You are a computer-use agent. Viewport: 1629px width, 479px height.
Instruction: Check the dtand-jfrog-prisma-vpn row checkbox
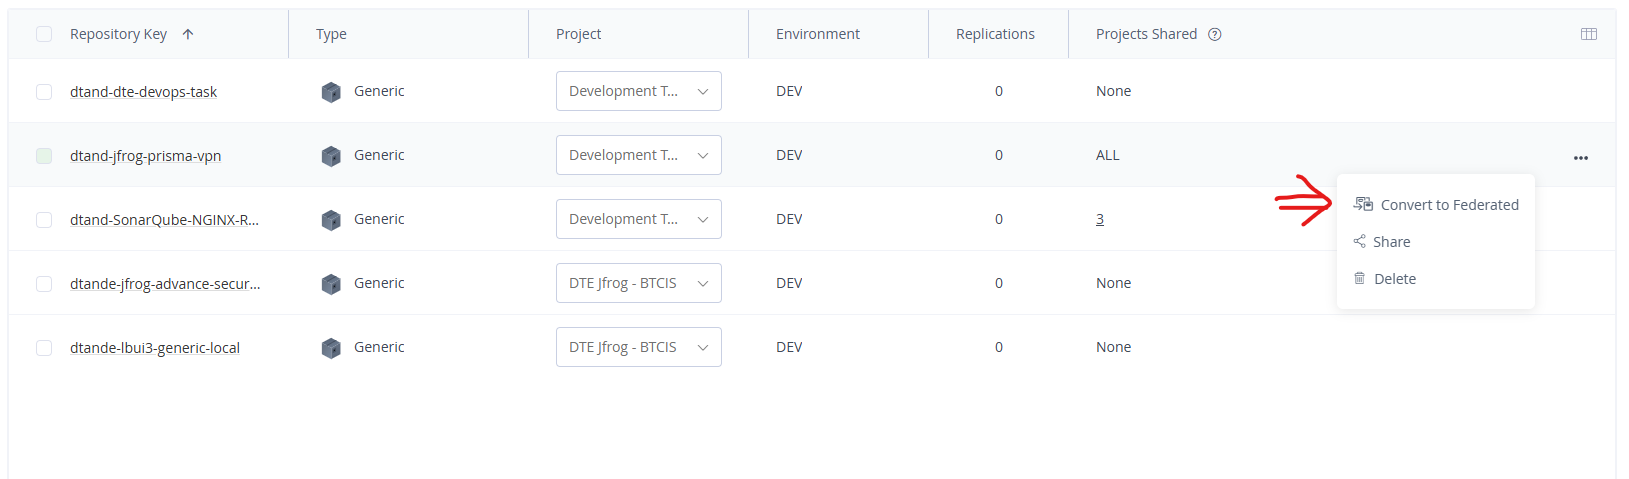click(44, 156)
